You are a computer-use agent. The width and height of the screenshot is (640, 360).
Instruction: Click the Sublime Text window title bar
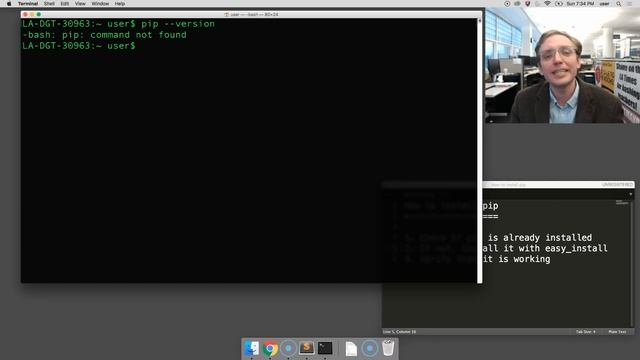click(x=558, y=184)
